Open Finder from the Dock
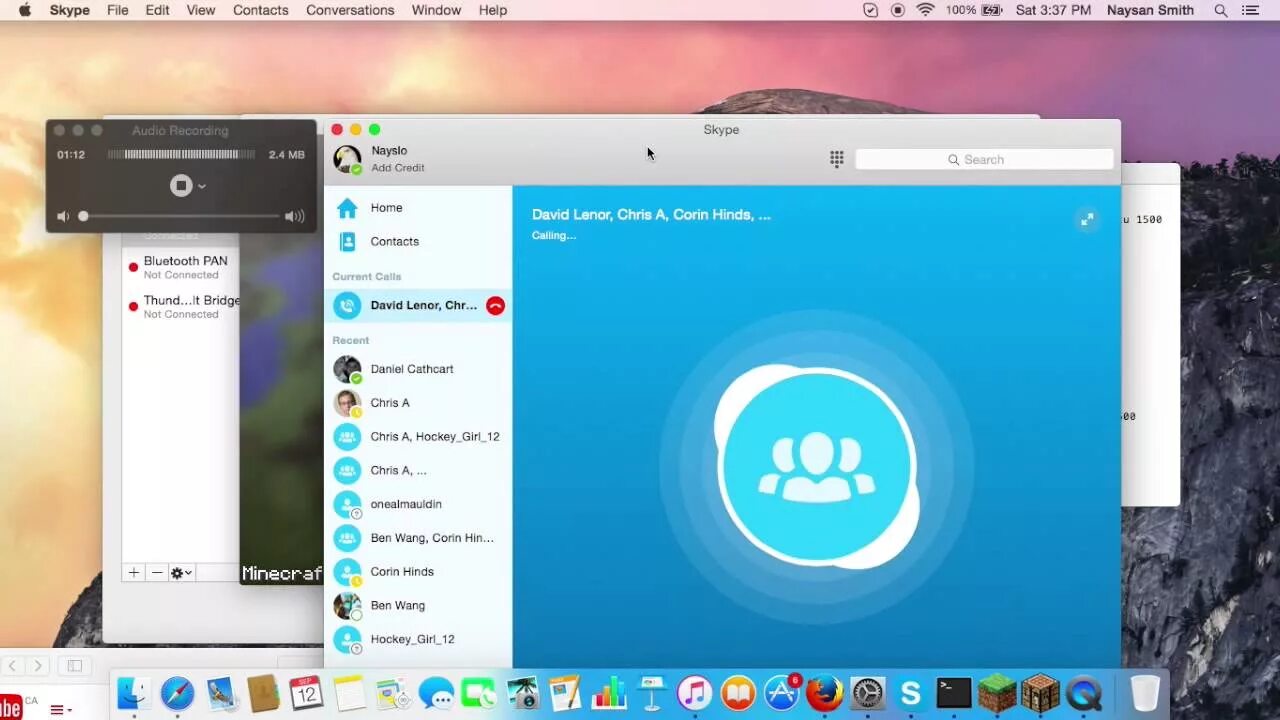 (134, 694)
